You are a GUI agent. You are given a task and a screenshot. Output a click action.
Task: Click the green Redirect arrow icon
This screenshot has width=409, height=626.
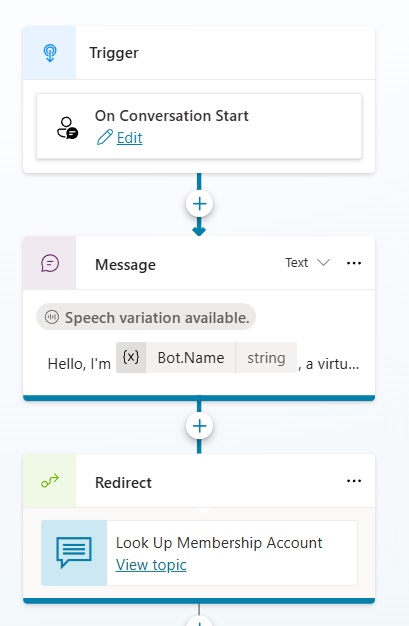pos(50,481)
